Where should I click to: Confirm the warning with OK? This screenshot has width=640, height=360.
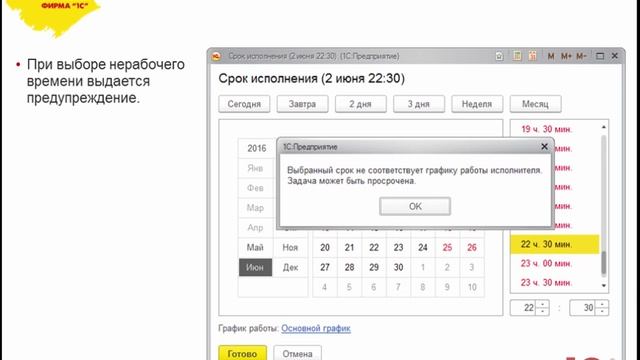click(x=415, y=206)
